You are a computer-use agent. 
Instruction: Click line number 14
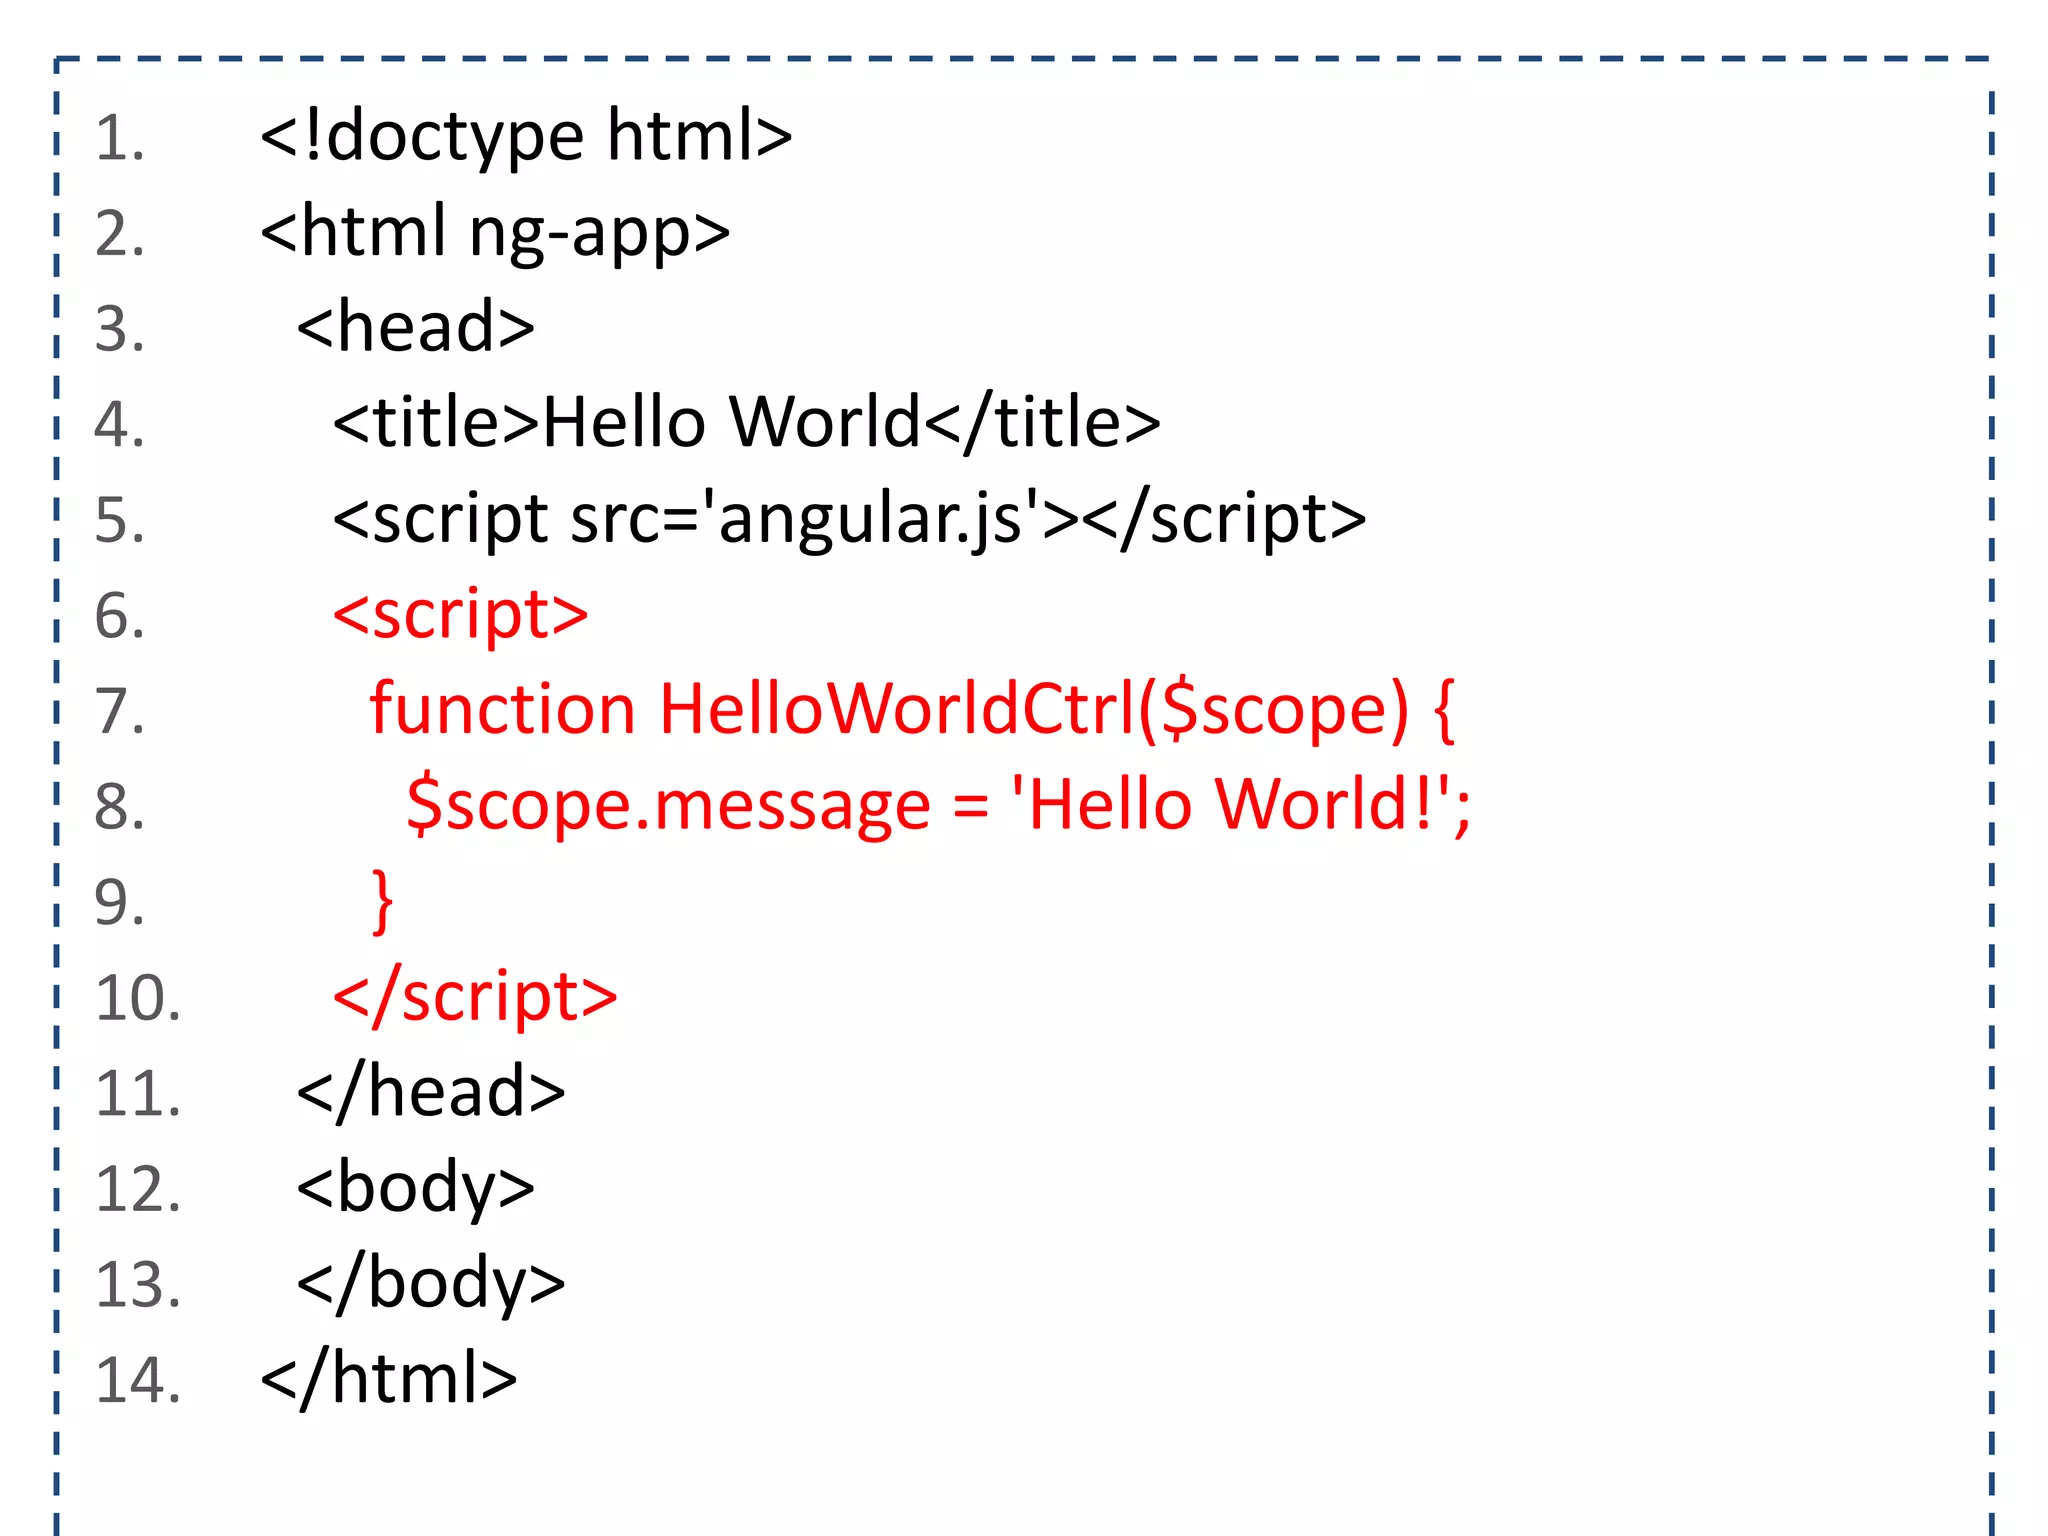[x=138, y=1381]
